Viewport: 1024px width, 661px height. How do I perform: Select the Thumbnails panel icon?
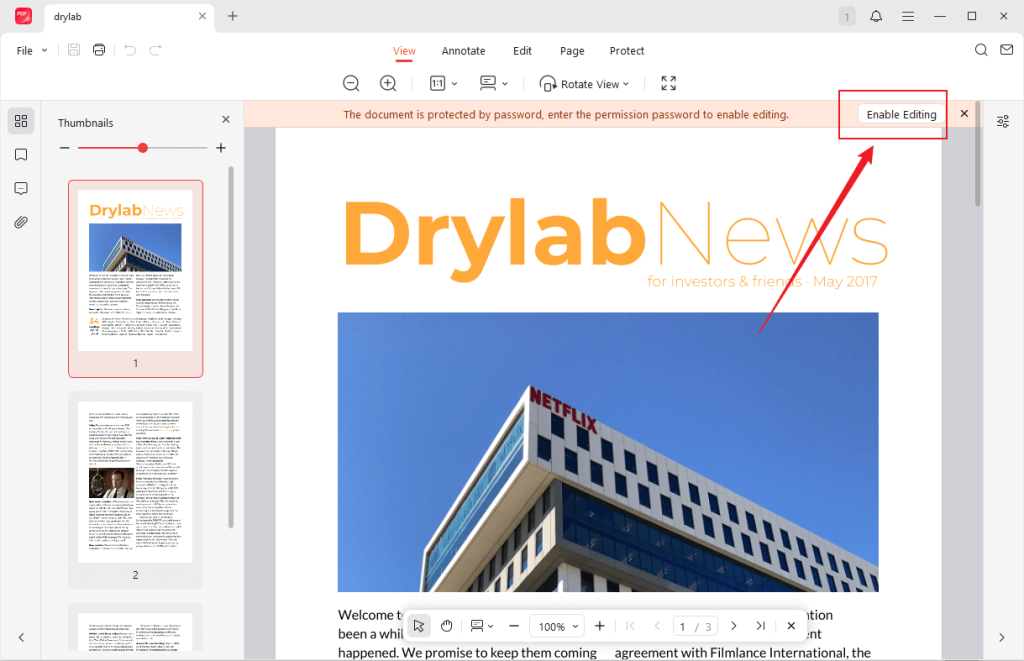(x=20, y=121)
